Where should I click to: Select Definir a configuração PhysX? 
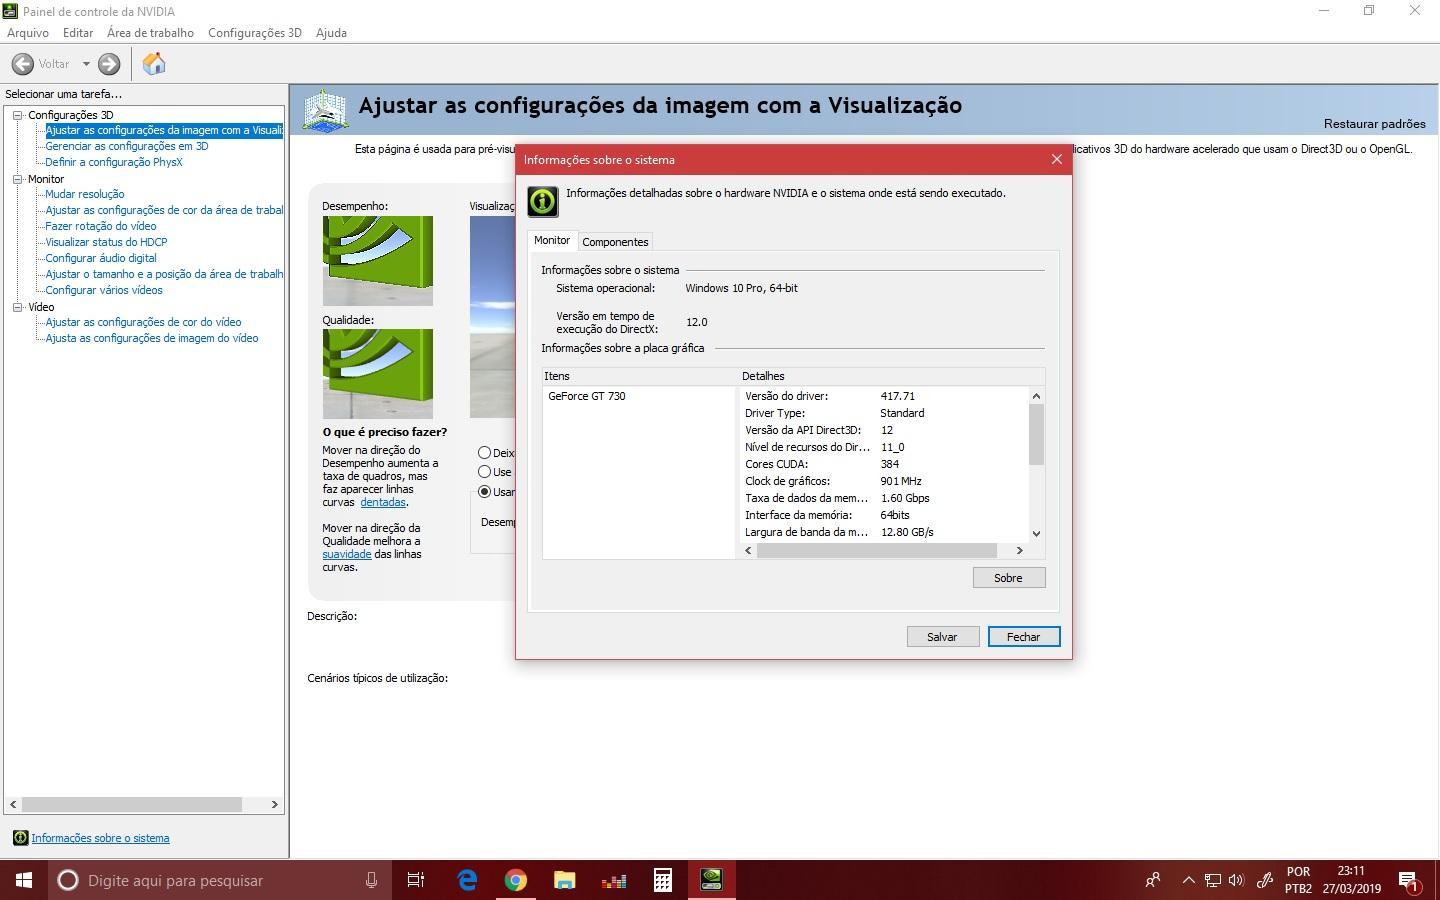[114, 162]
